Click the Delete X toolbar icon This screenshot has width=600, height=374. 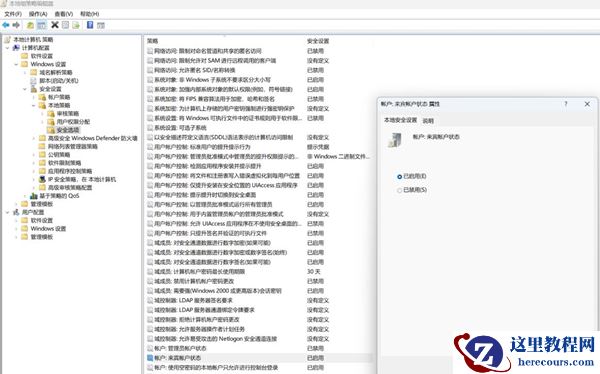55,25
